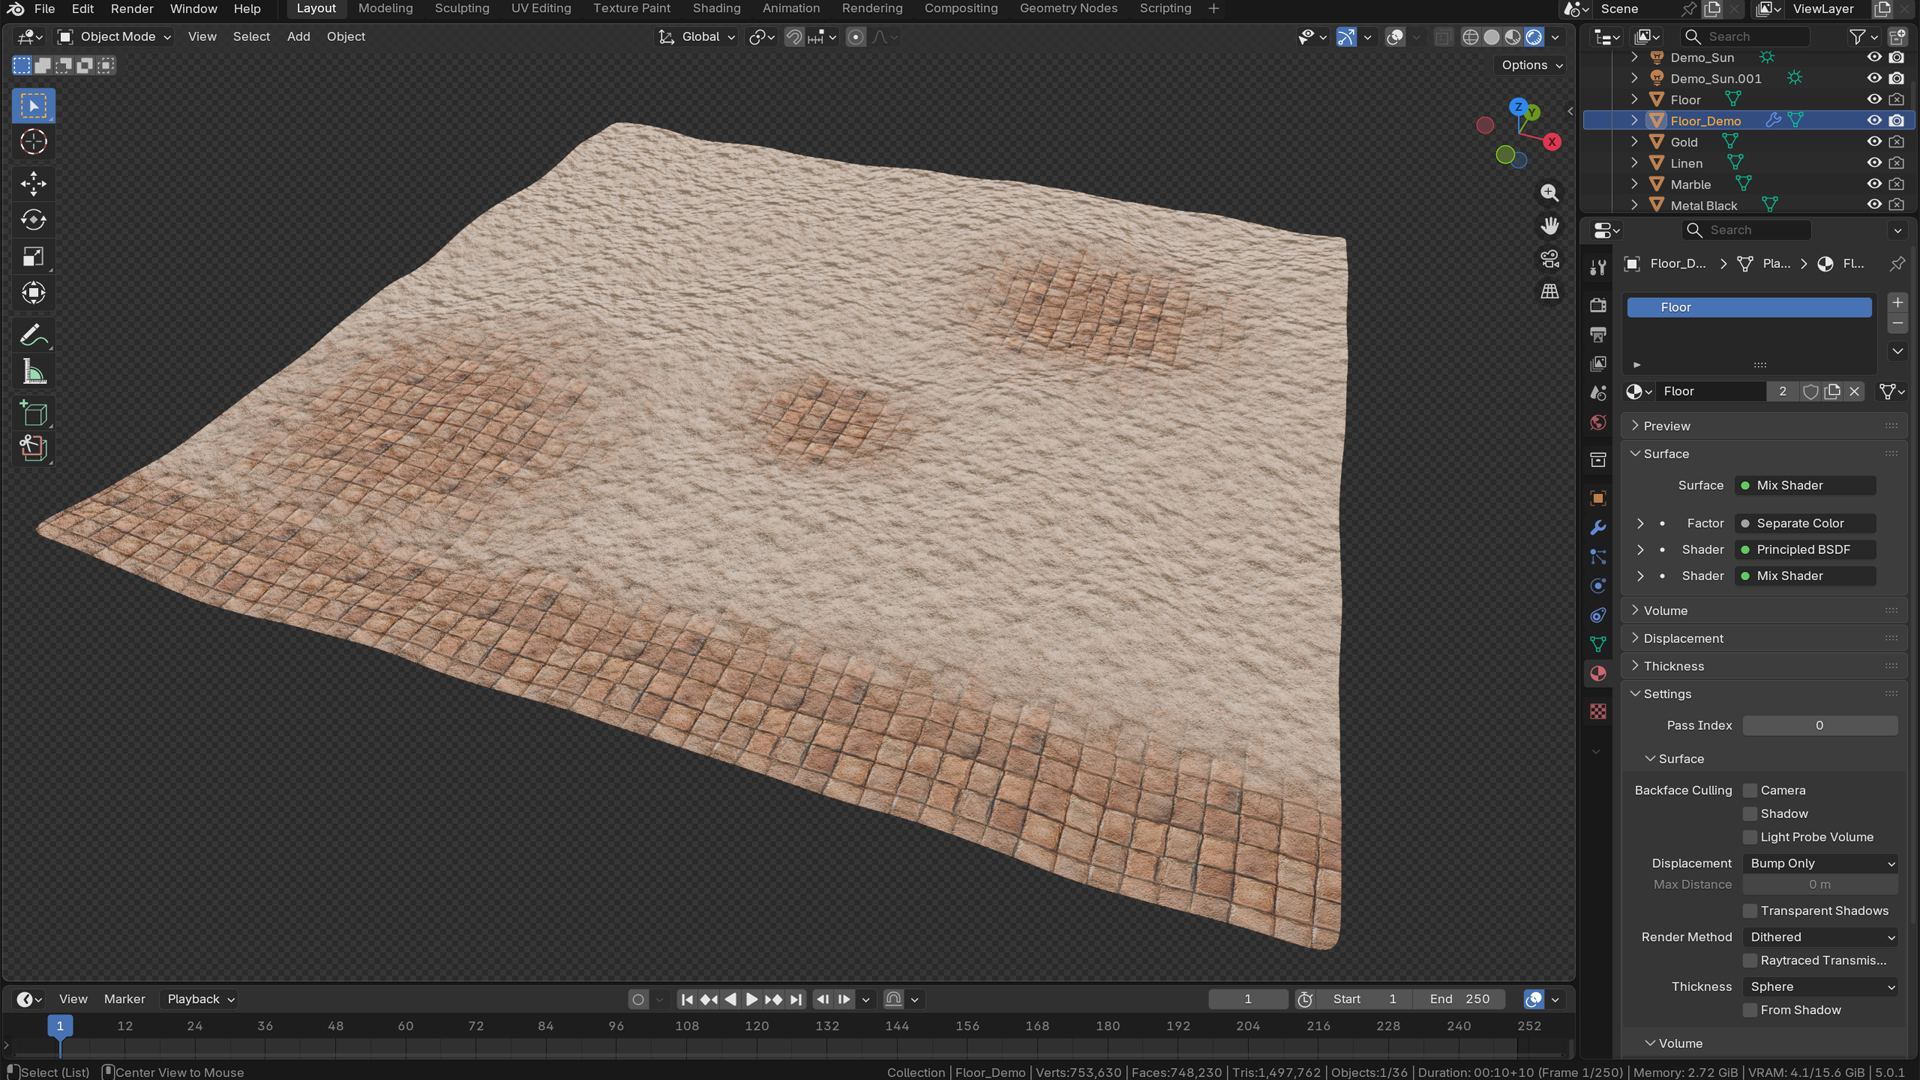Click the Options button in viewport
Screen dimensions: 1920x1080
(1531, 66)
